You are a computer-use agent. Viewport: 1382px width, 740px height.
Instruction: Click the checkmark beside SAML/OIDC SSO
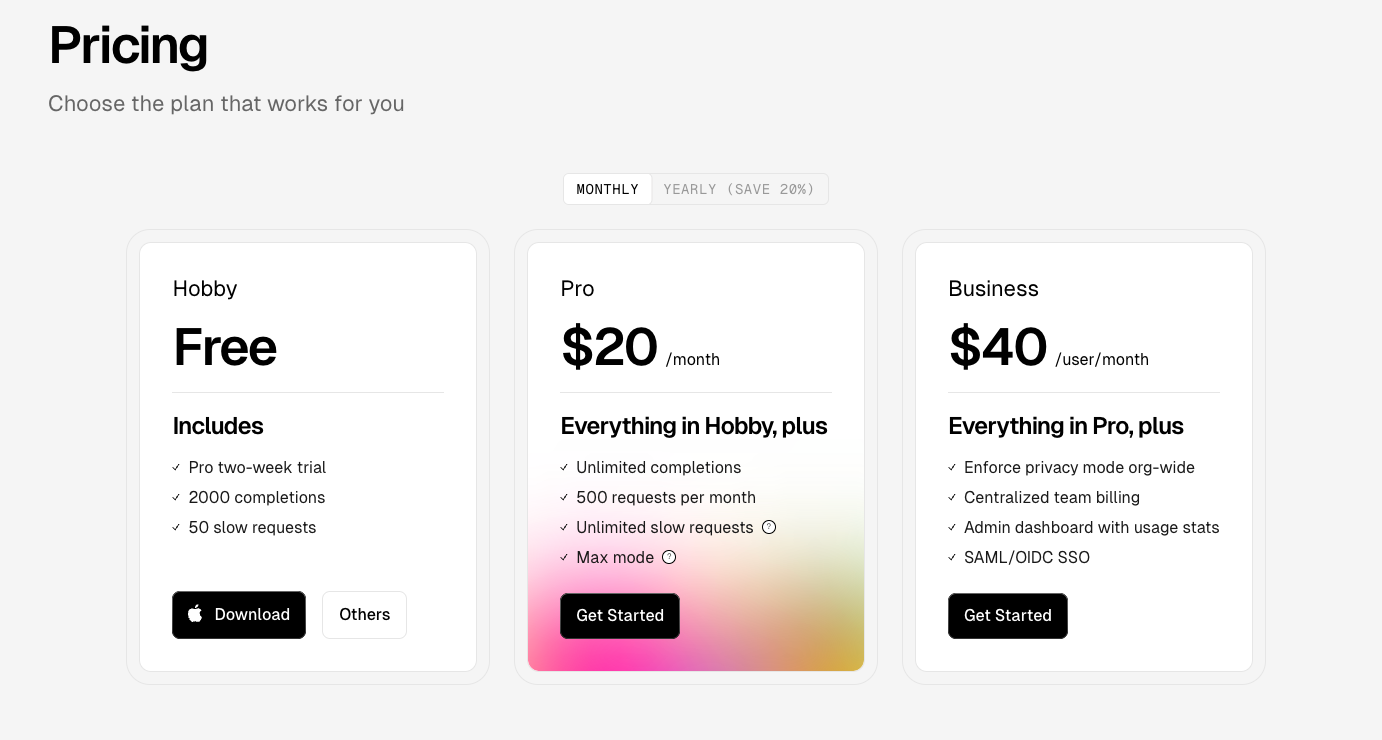click(x=951, y=557)
